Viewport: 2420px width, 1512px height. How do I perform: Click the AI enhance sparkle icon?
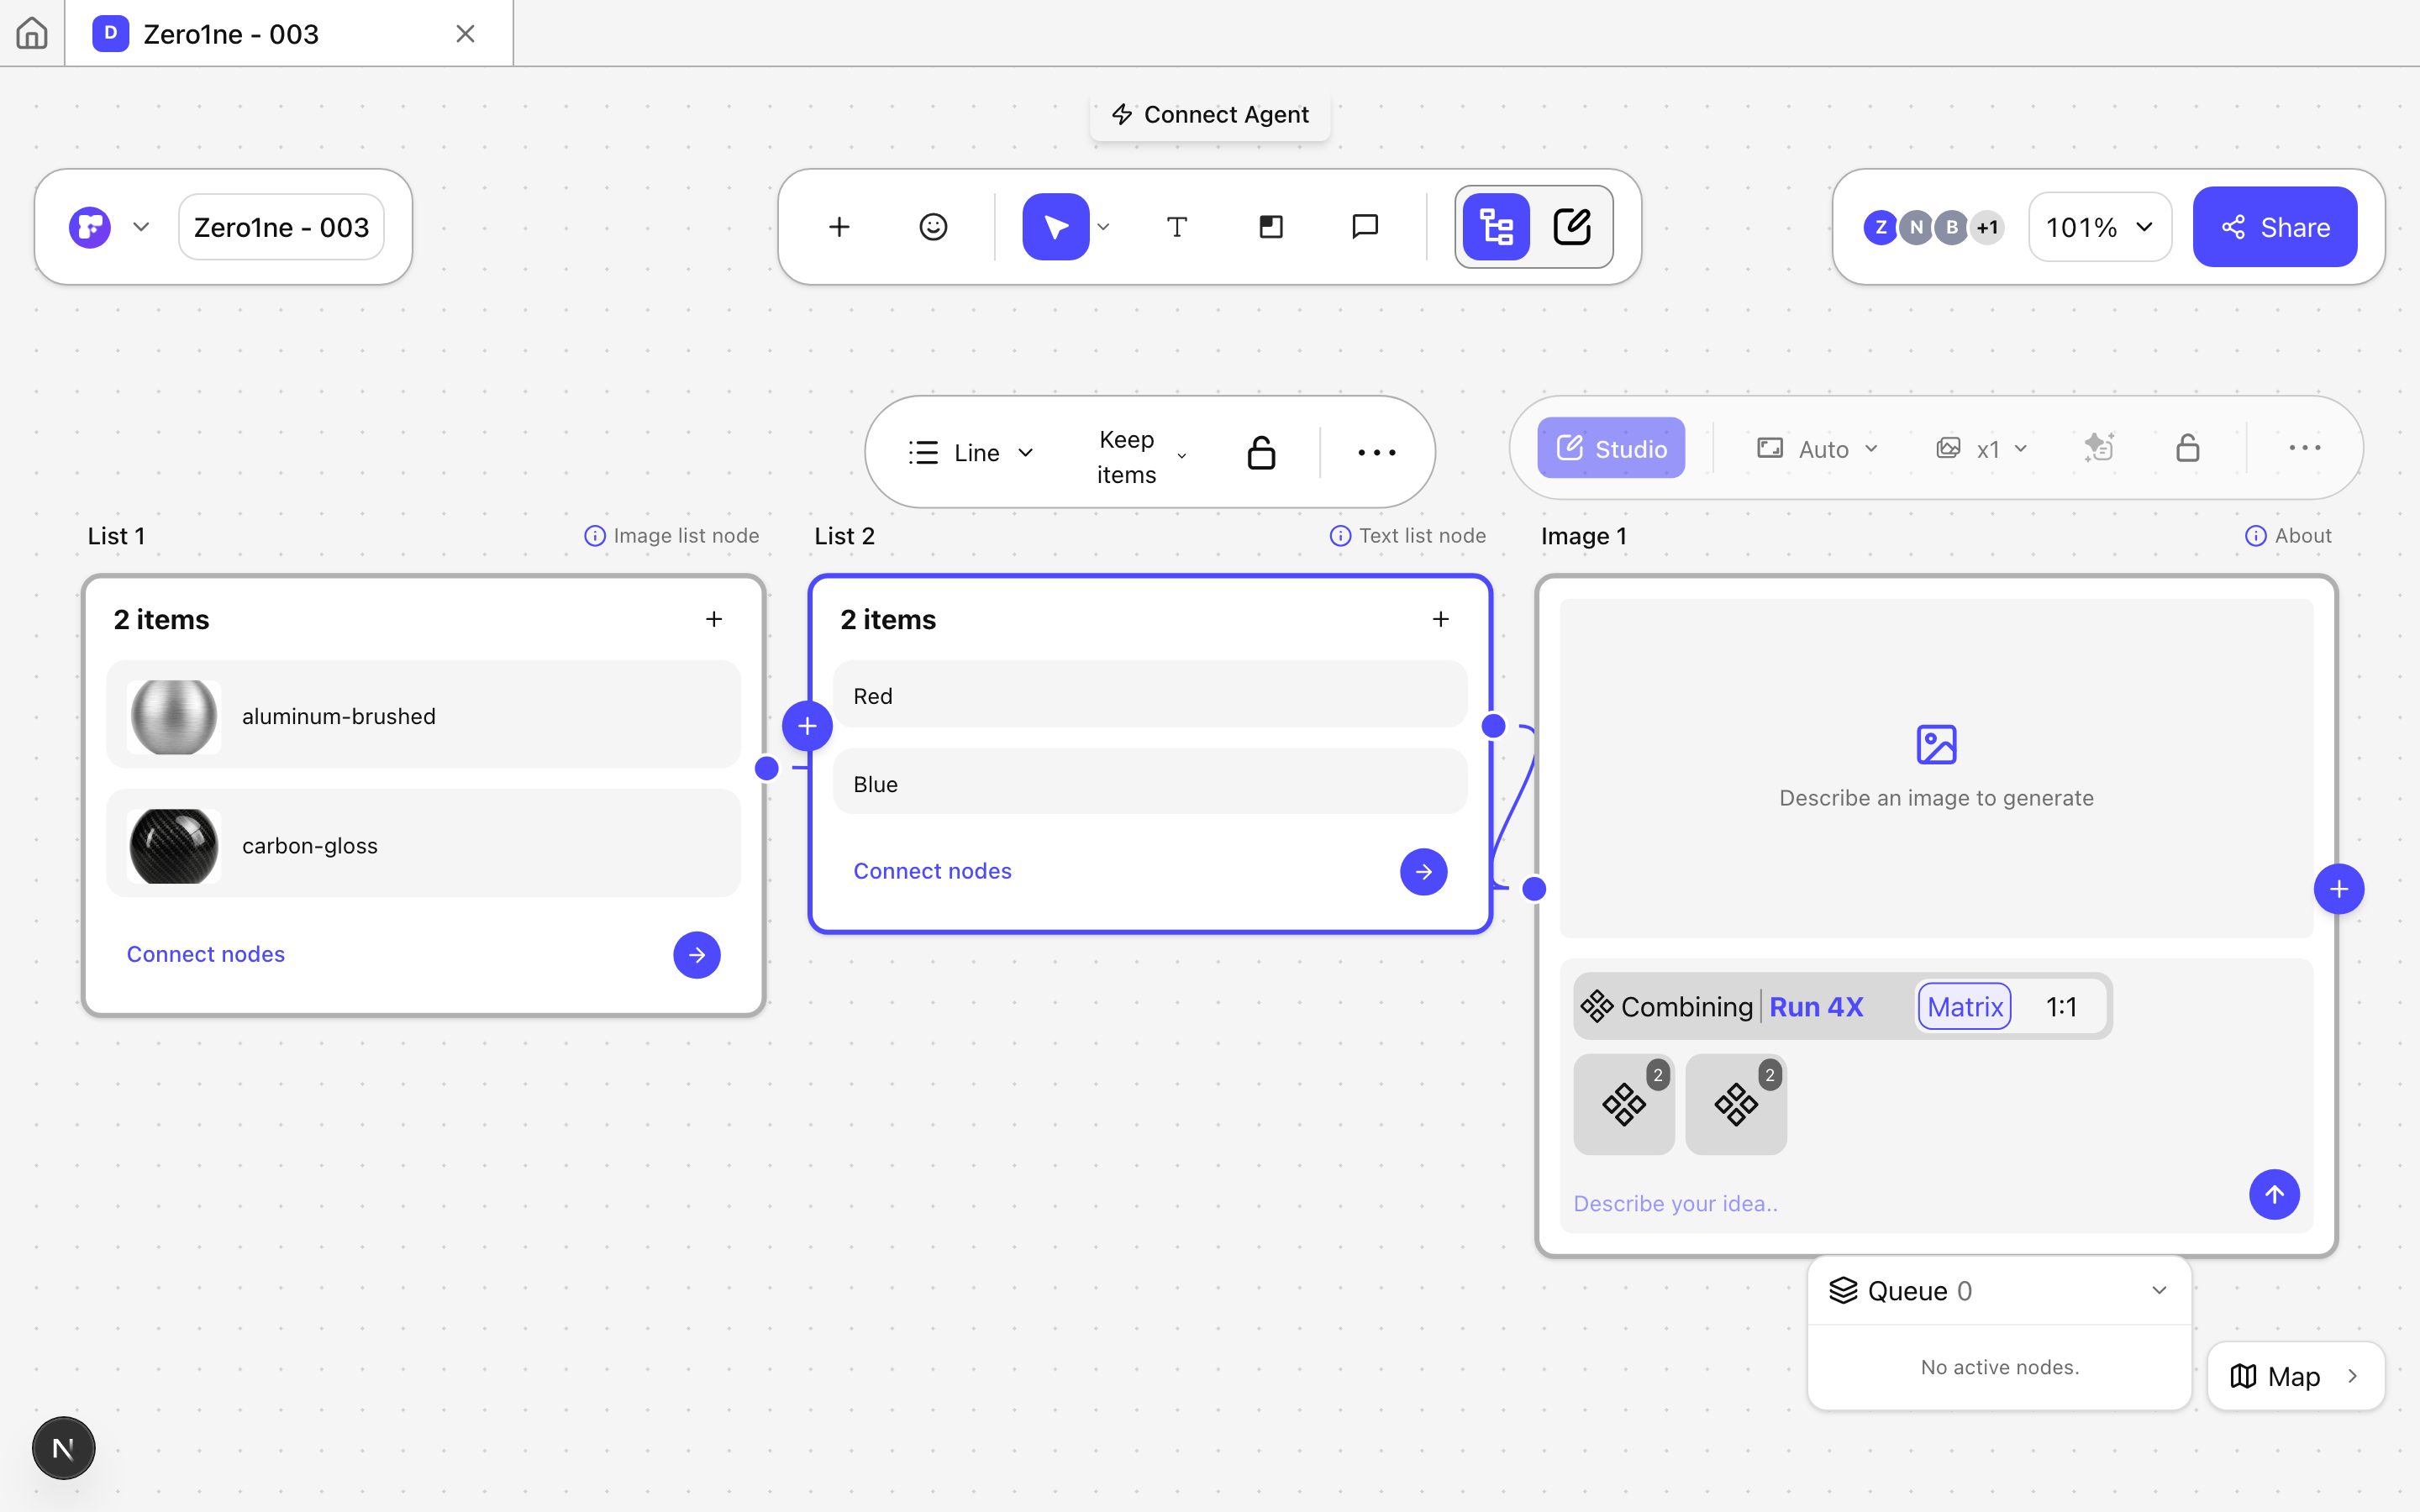click(2099, 448)
